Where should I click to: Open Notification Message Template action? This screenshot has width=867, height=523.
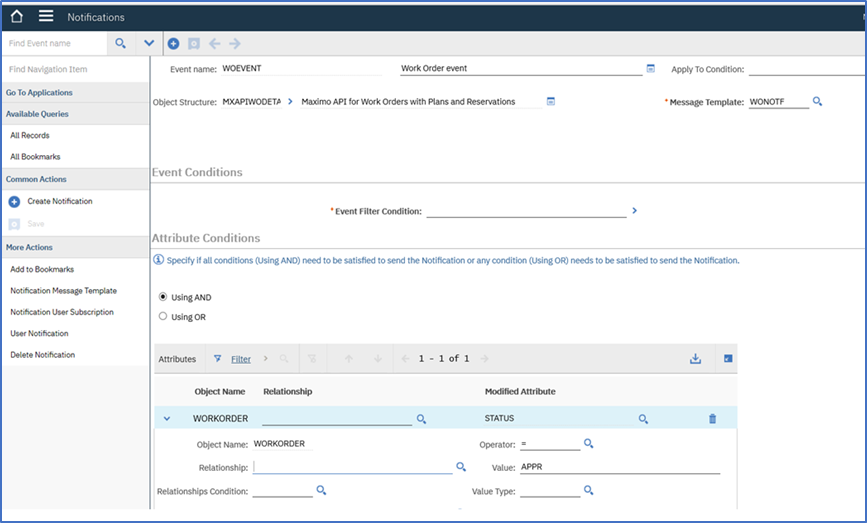pyautogui.click(x=64, y=290)
